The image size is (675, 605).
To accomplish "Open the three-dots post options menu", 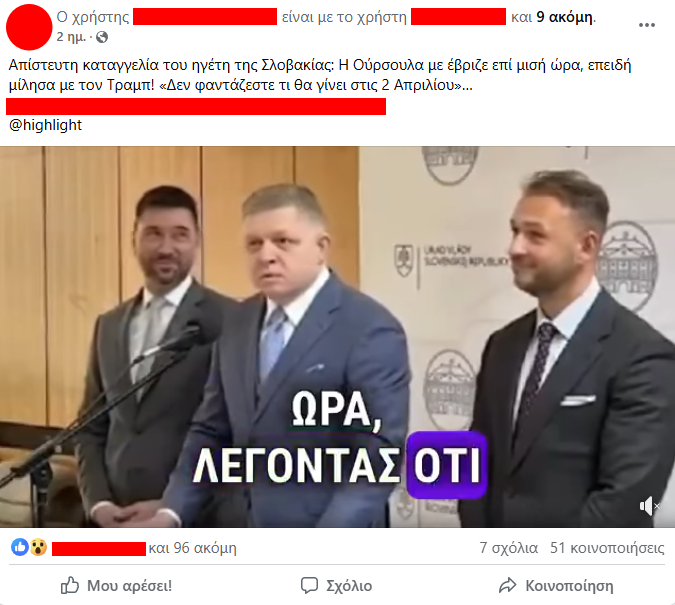I will pyautogui.click(x=647, y=25).
